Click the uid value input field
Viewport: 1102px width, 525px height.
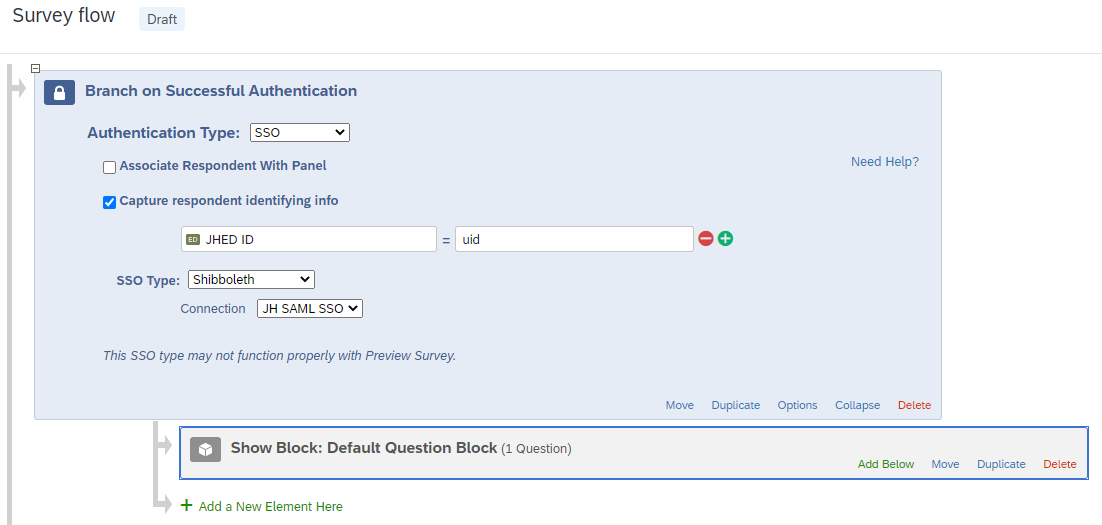(x=574, y=239)
